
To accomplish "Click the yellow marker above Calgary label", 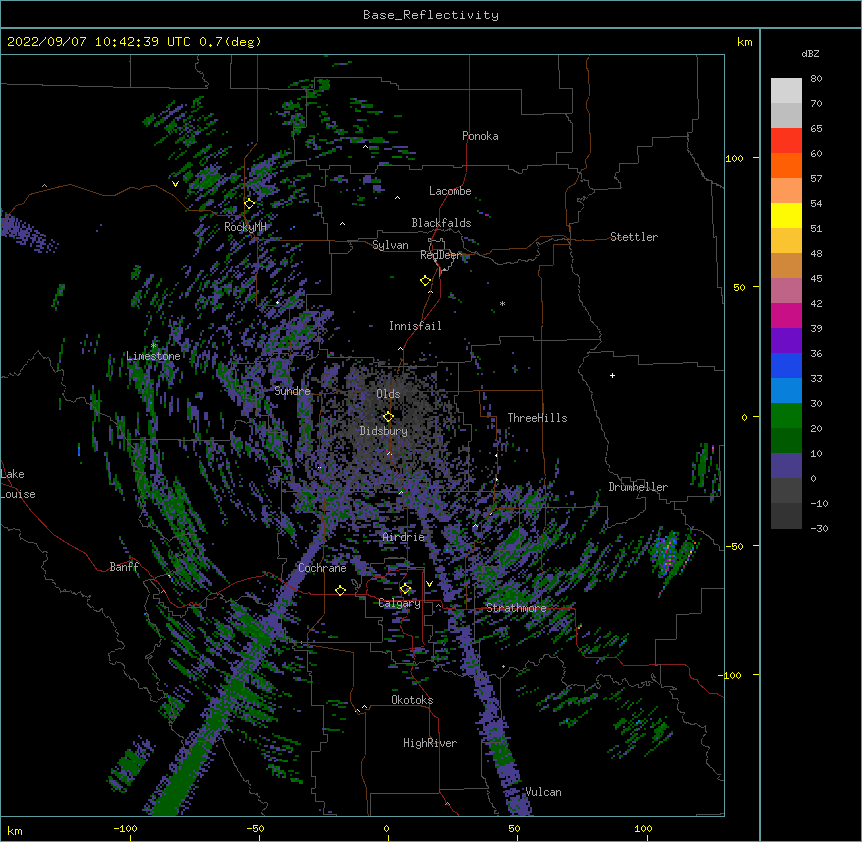I will pos(405,589).
